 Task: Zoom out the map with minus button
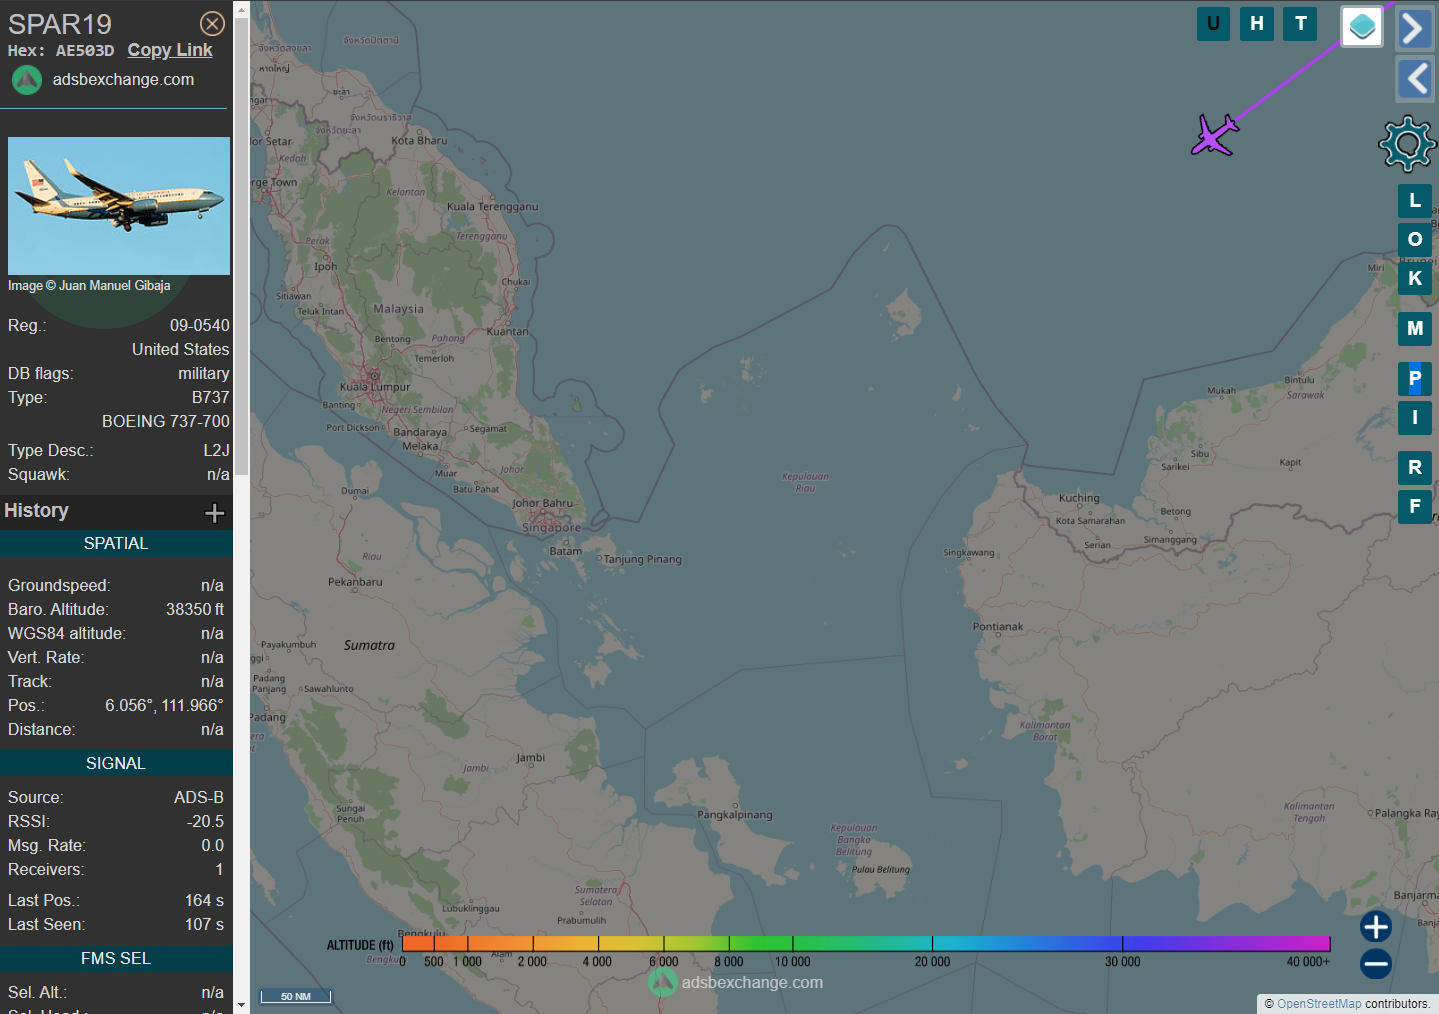[x=1376, y=964]
